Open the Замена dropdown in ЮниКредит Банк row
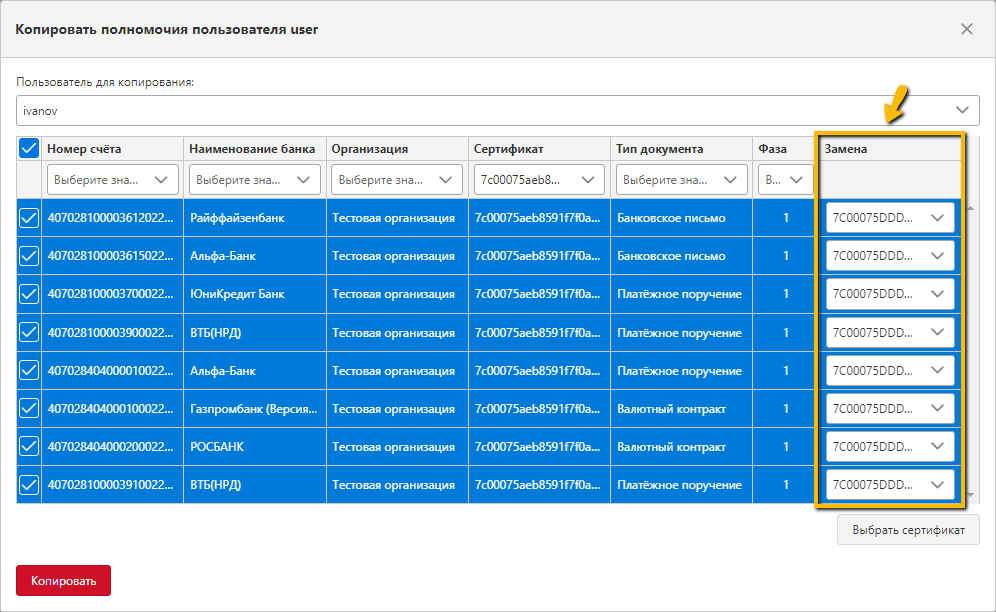Image resolution: width=996 pixels, height=612 pixels. 890,294
